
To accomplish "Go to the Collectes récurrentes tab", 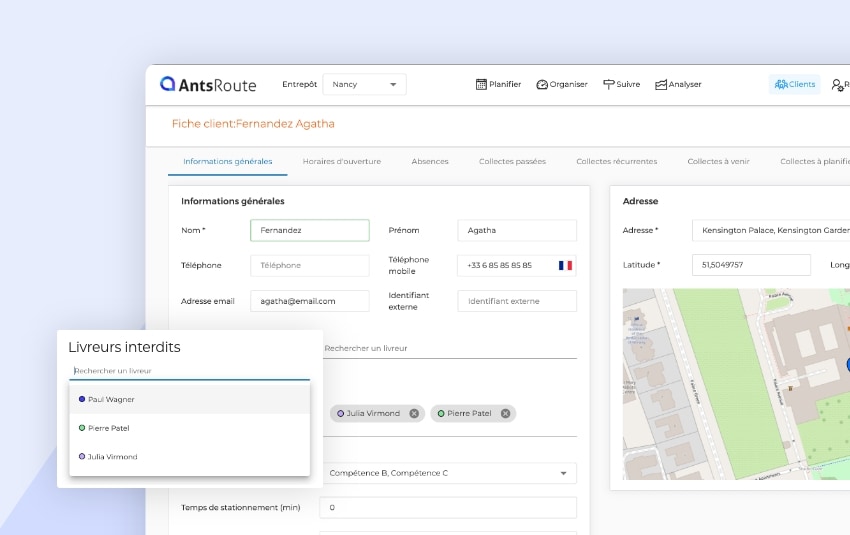I will pos(616,161).
